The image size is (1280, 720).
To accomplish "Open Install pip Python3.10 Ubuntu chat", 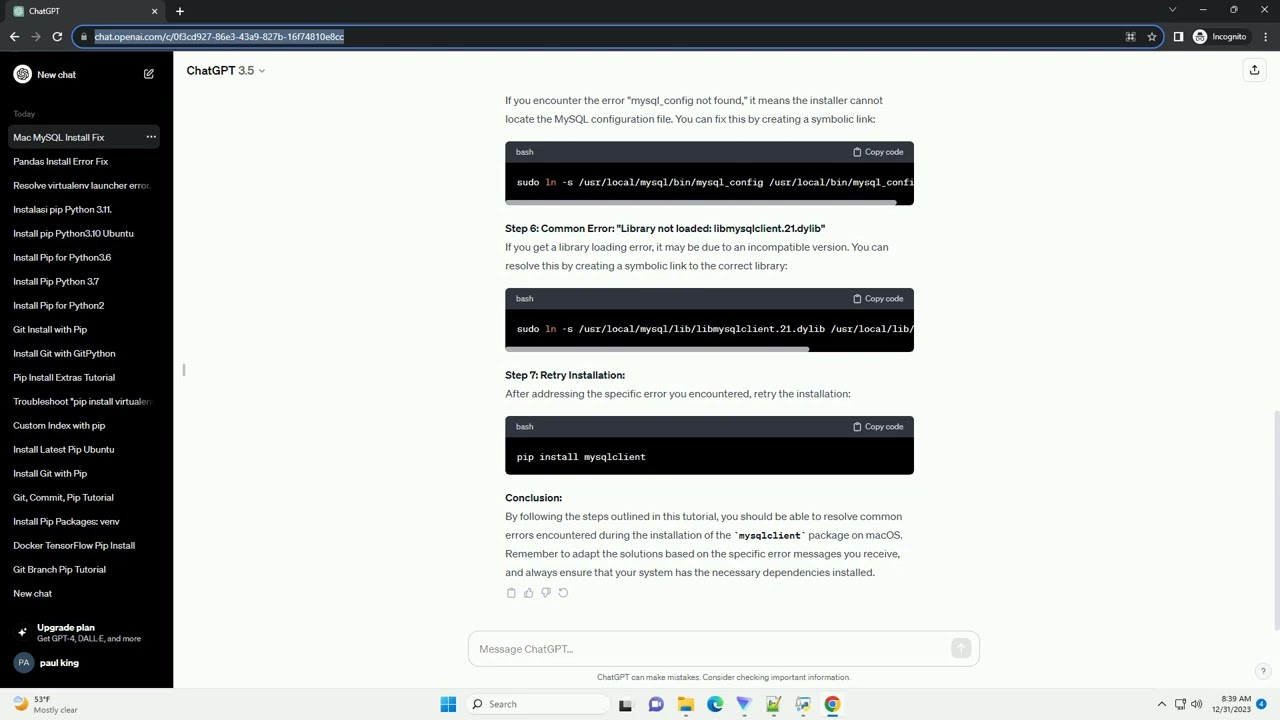I will click(x=86, y=233).
